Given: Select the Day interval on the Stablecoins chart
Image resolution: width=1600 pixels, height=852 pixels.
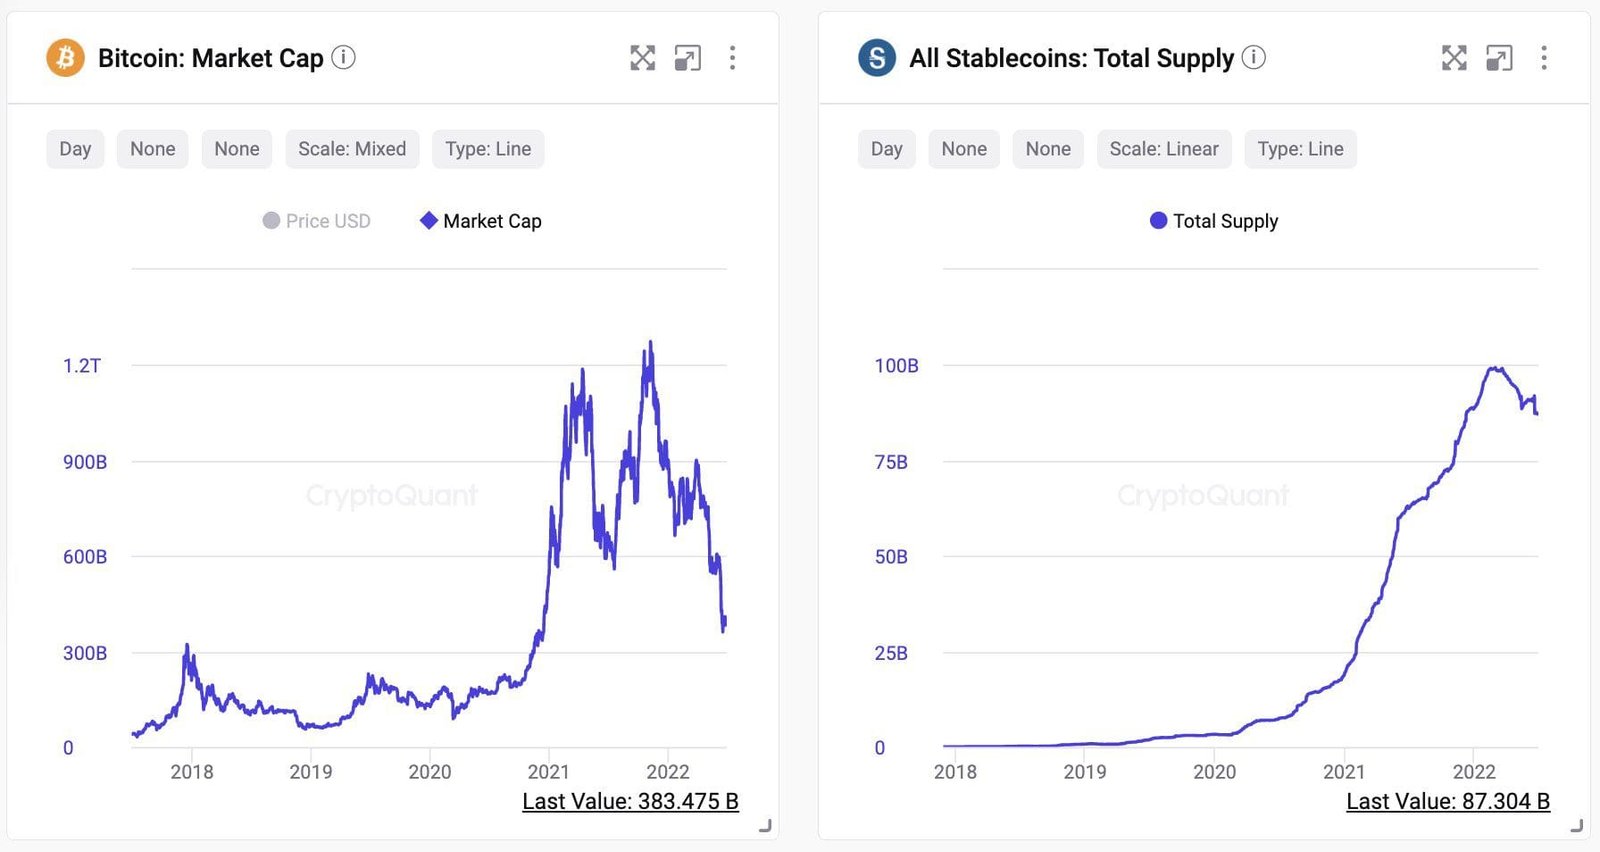Looking at the screenshot, I should tap(886, 148).
